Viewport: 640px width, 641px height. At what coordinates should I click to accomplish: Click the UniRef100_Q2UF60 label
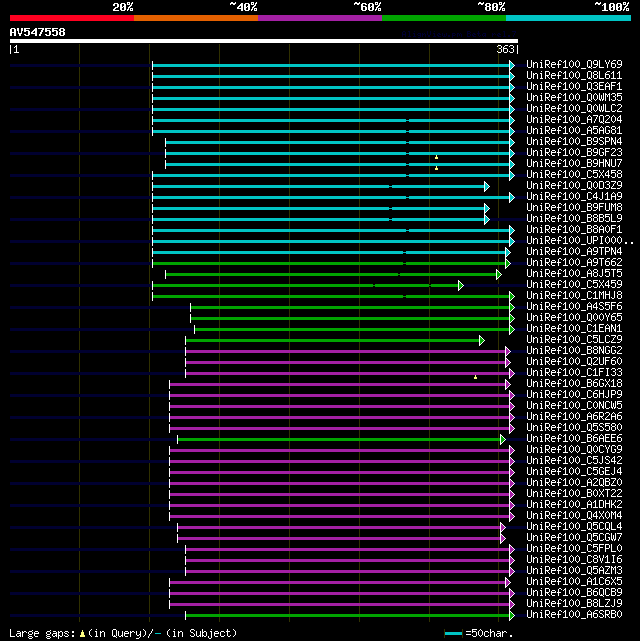point(574,362)
